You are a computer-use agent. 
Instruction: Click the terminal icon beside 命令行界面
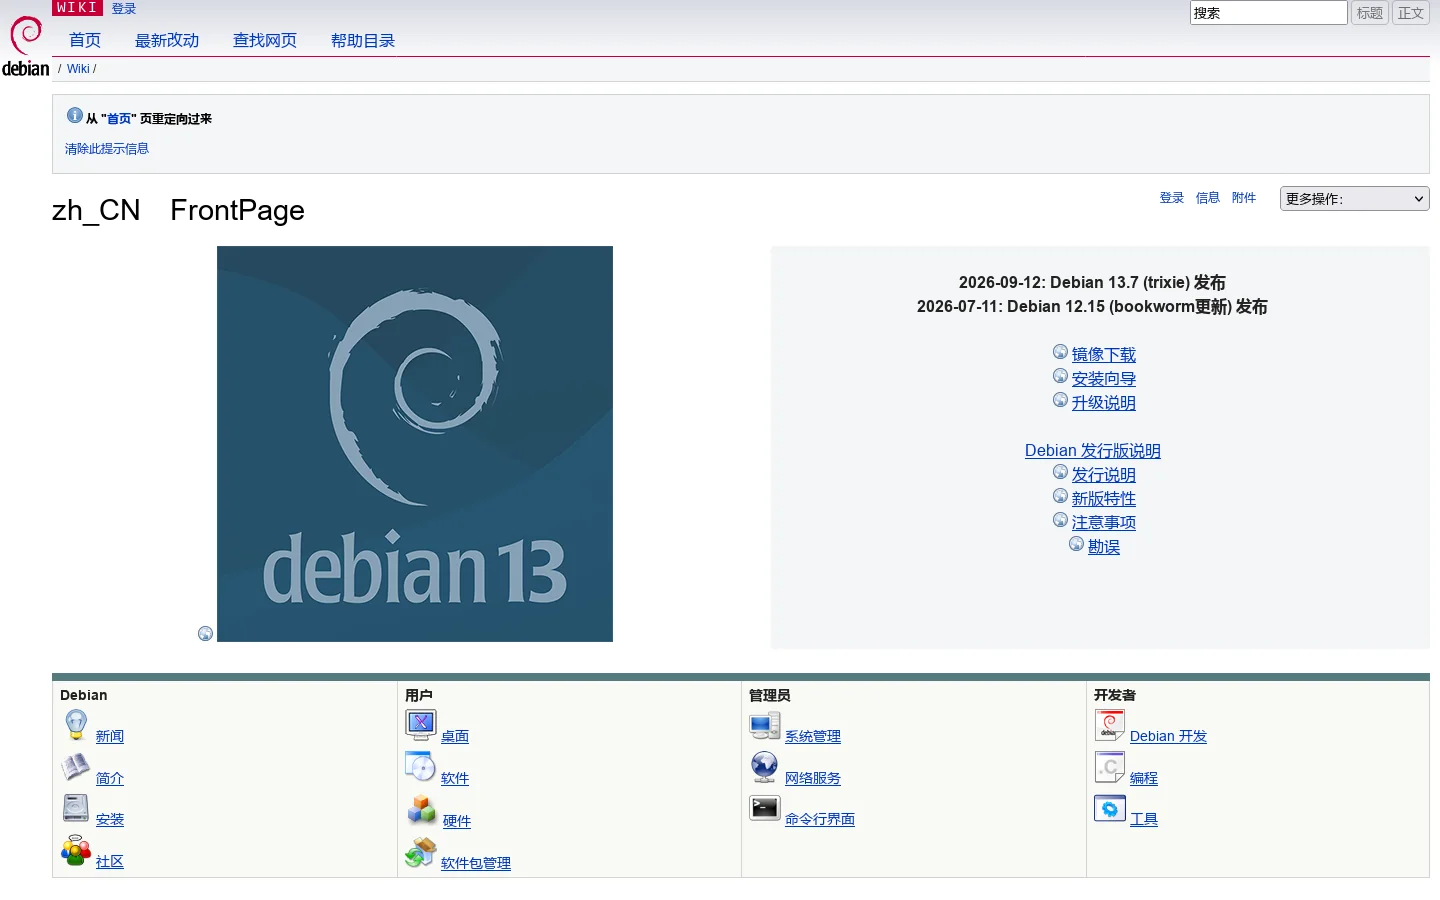765,808
